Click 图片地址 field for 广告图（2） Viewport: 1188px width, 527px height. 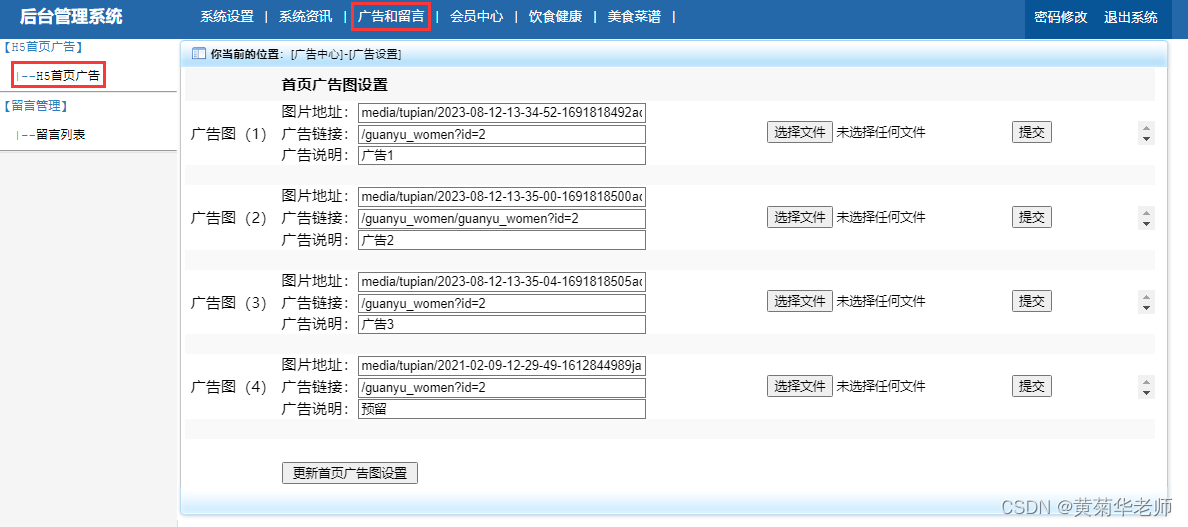pos(502,198)
